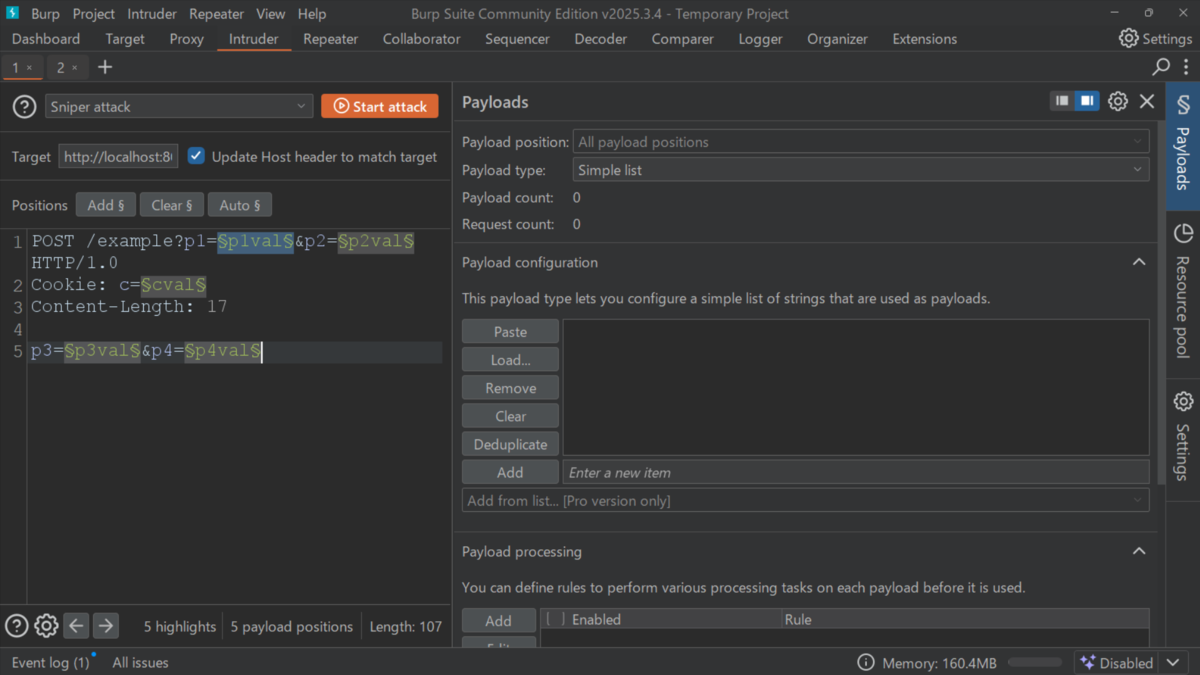
Task: Open the Burp menu
Action: coord(44,14)
